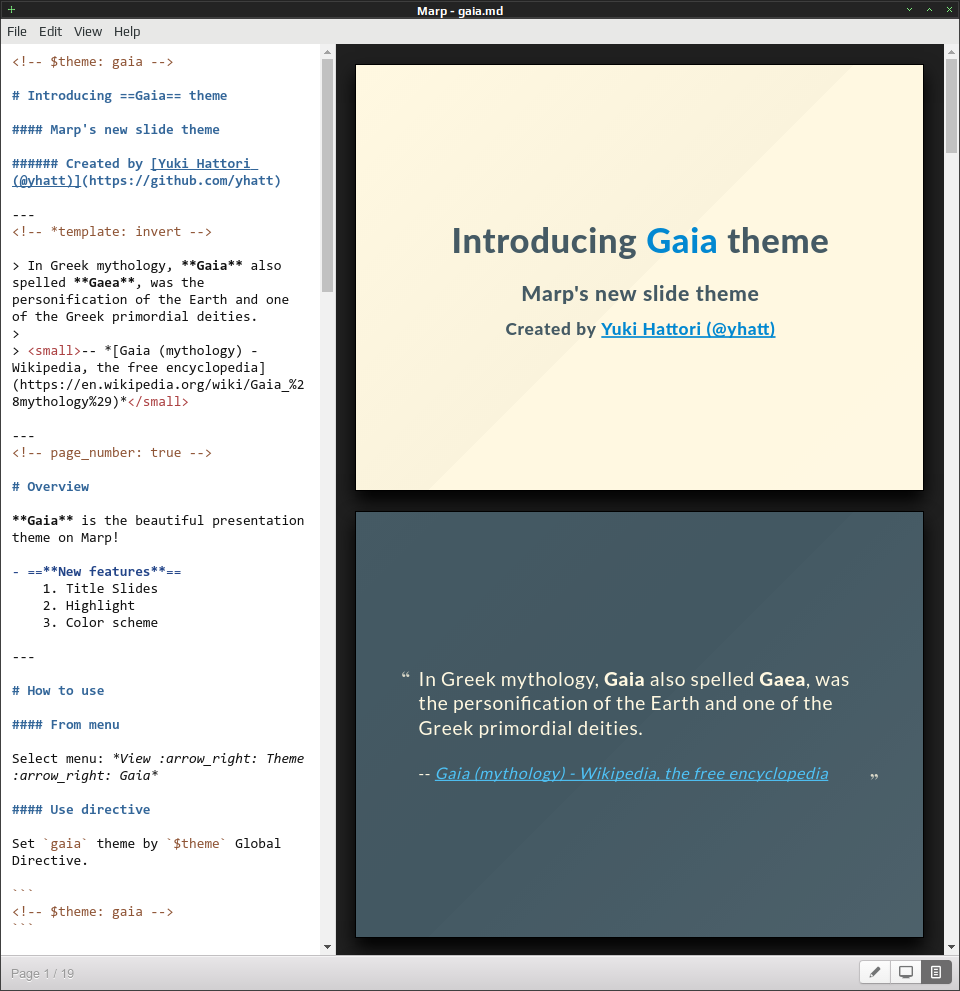Switch to Markdown edit-only view (pencil icon)
The image size is (960, 991).
tap(875, 973)
